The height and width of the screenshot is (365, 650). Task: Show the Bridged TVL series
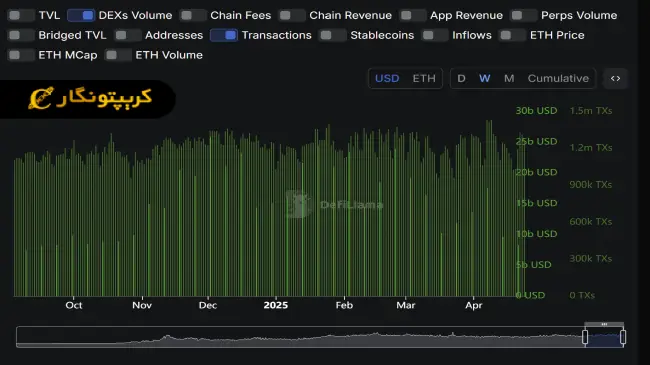(21, 35)
